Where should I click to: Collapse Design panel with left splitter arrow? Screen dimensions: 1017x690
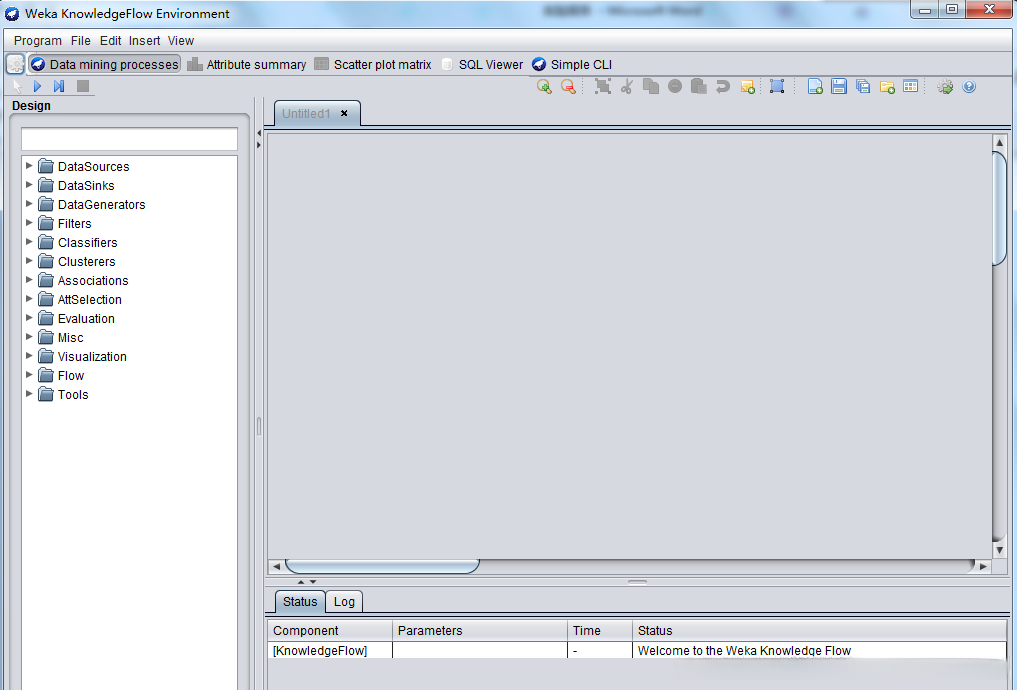pyautogui.click(x=259, y=133)
